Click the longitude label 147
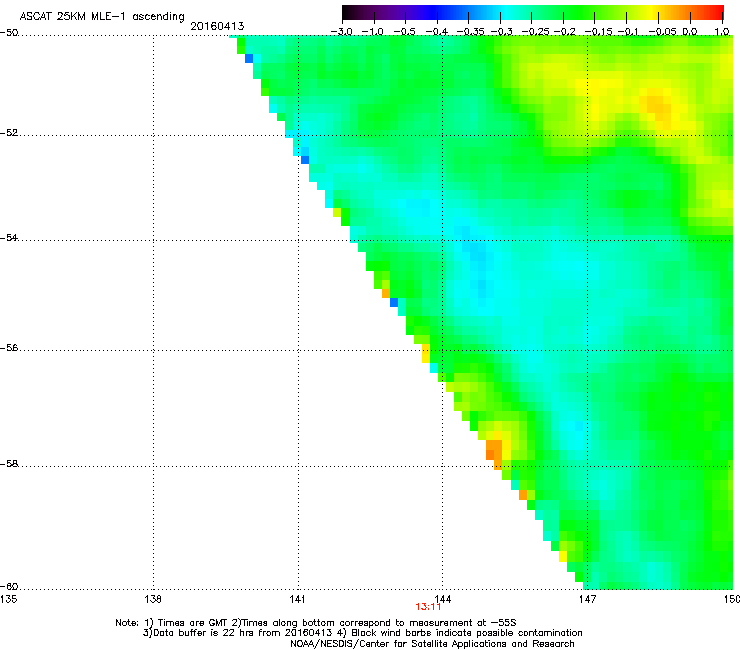740x650 pixels. (x=587, y=599)
